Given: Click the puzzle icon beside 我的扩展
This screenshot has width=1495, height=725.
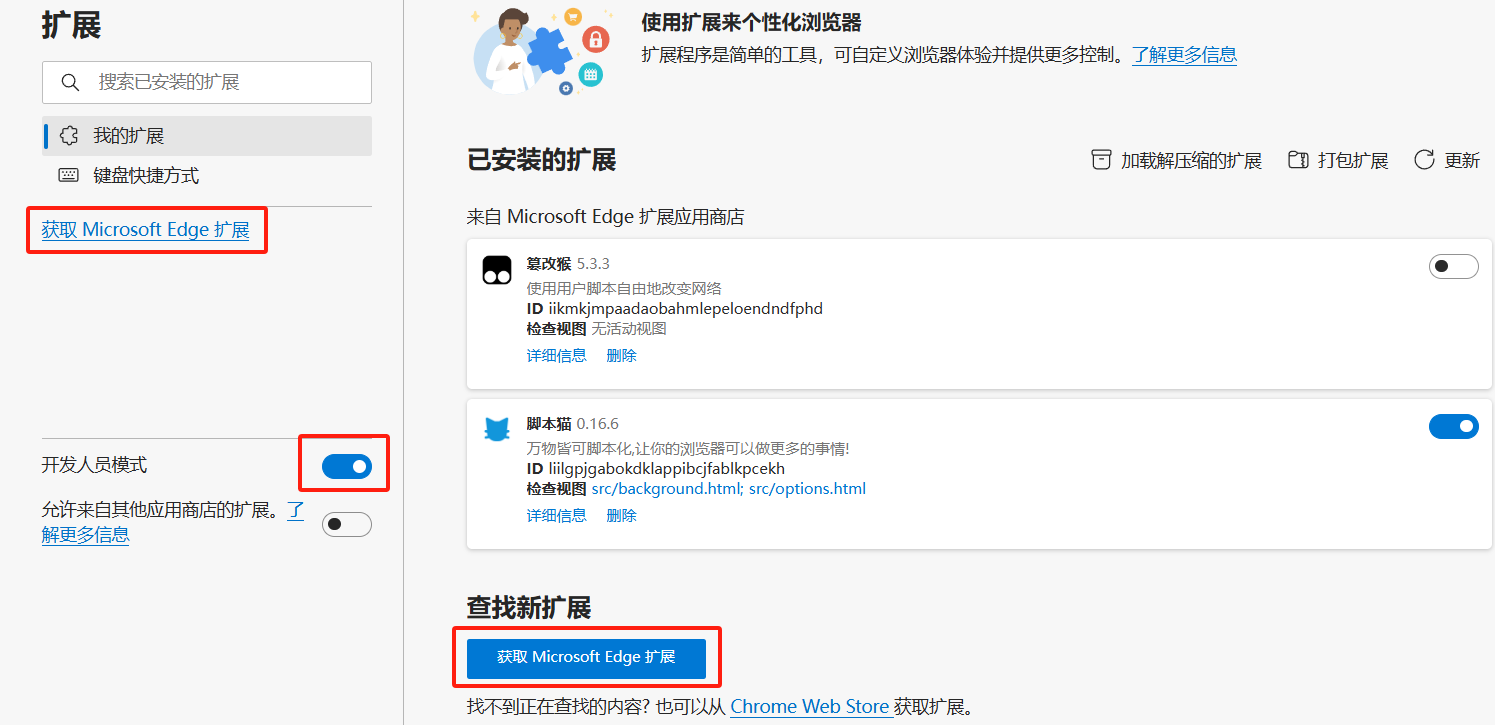Looking at the screenshot, I should pos(69,136).
